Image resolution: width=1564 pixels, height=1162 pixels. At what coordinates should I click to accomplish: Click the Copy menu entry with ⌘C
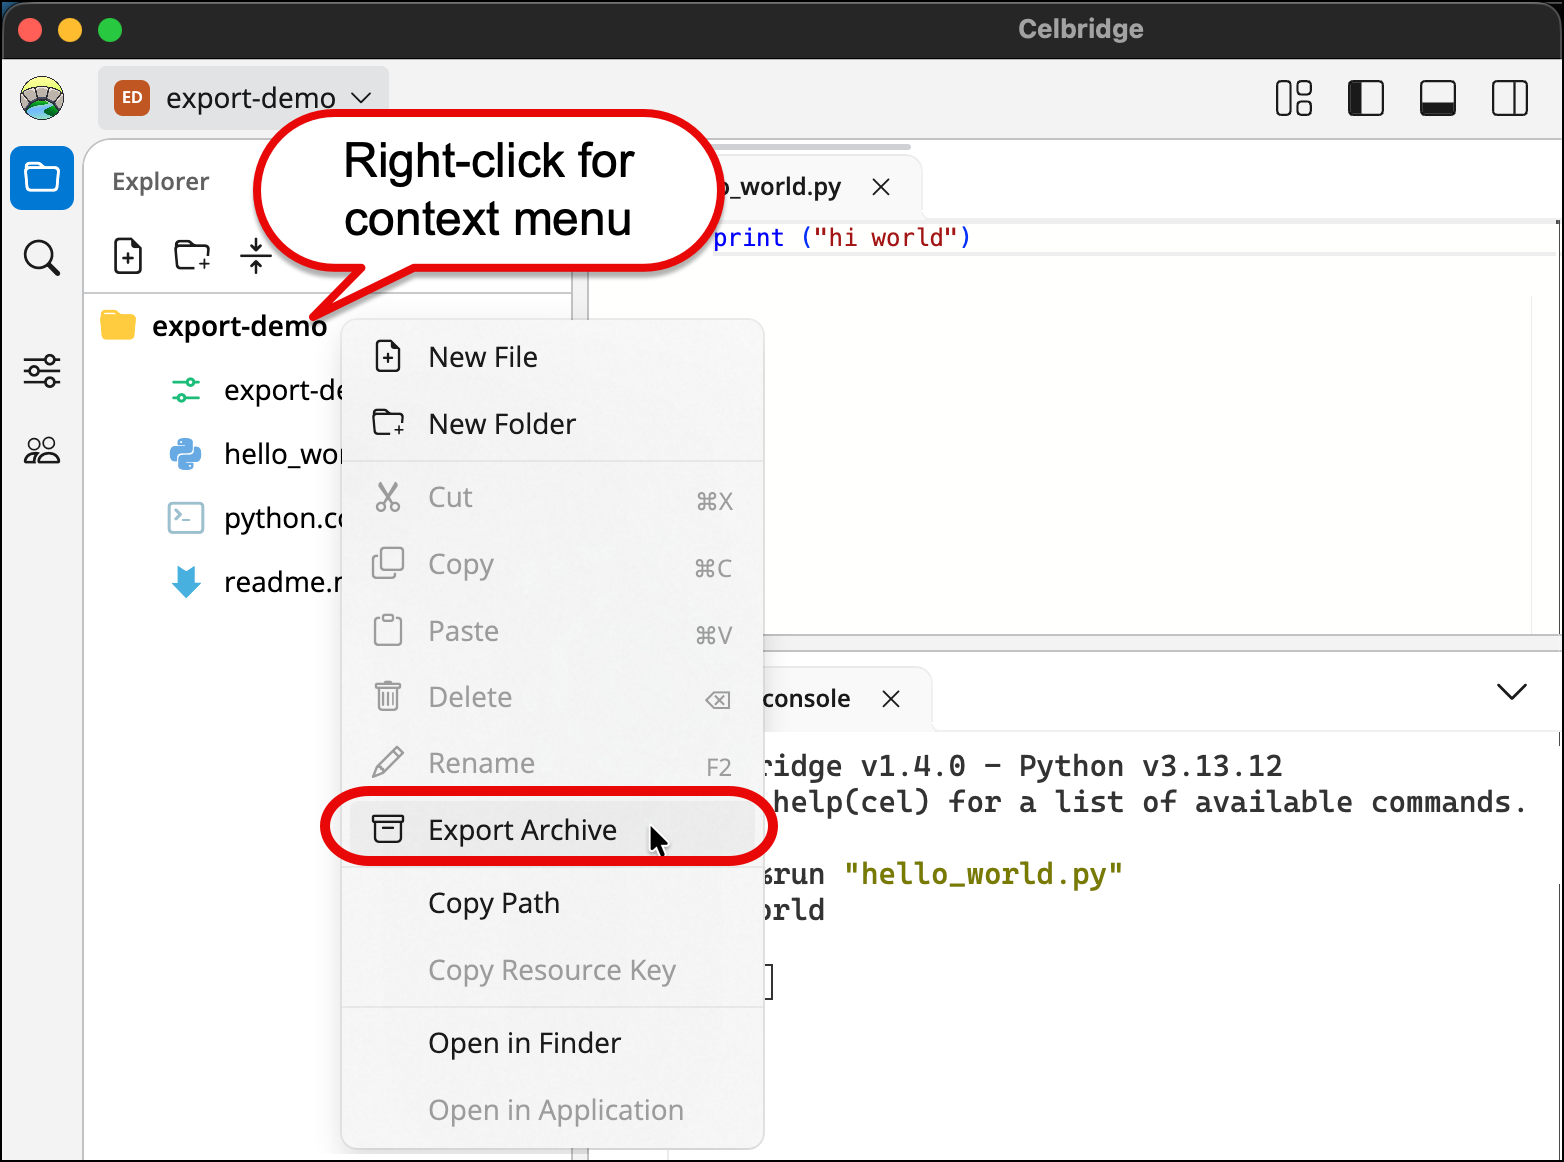pyautogui.click(x=553, y=564)
